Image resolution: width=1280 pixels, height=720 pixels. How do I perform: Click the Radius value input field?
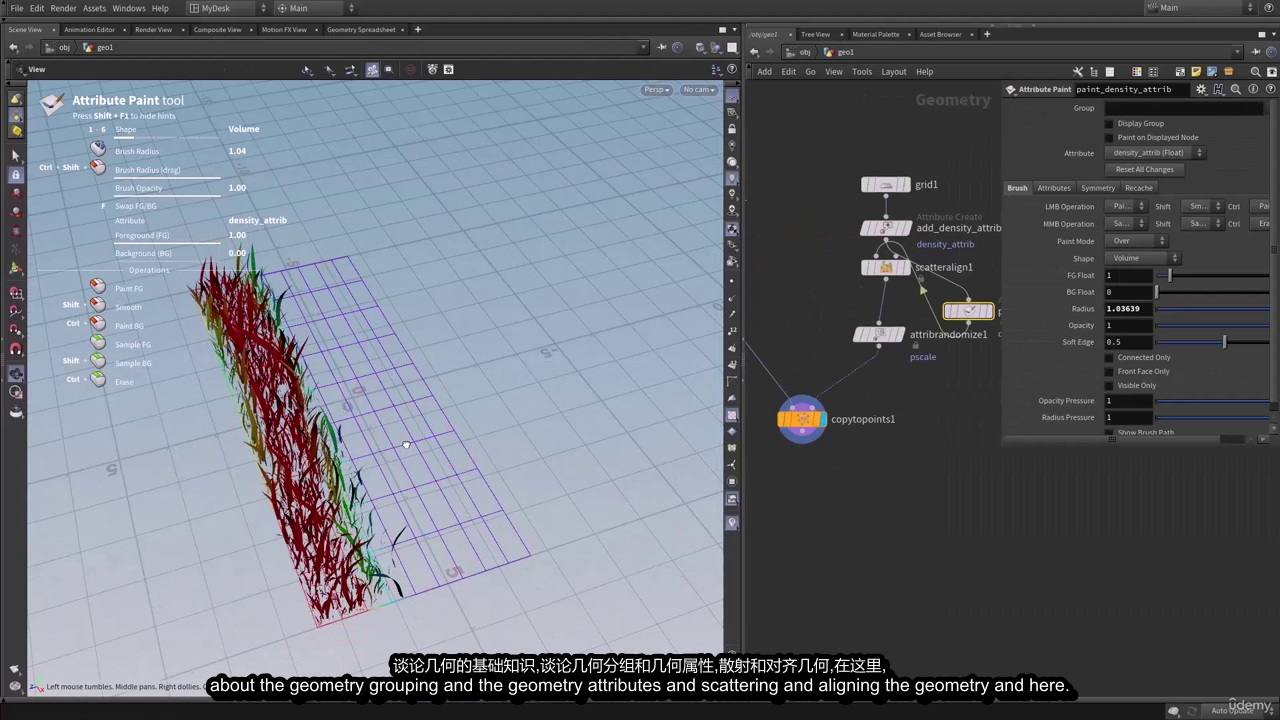[x=1130, y=309]
